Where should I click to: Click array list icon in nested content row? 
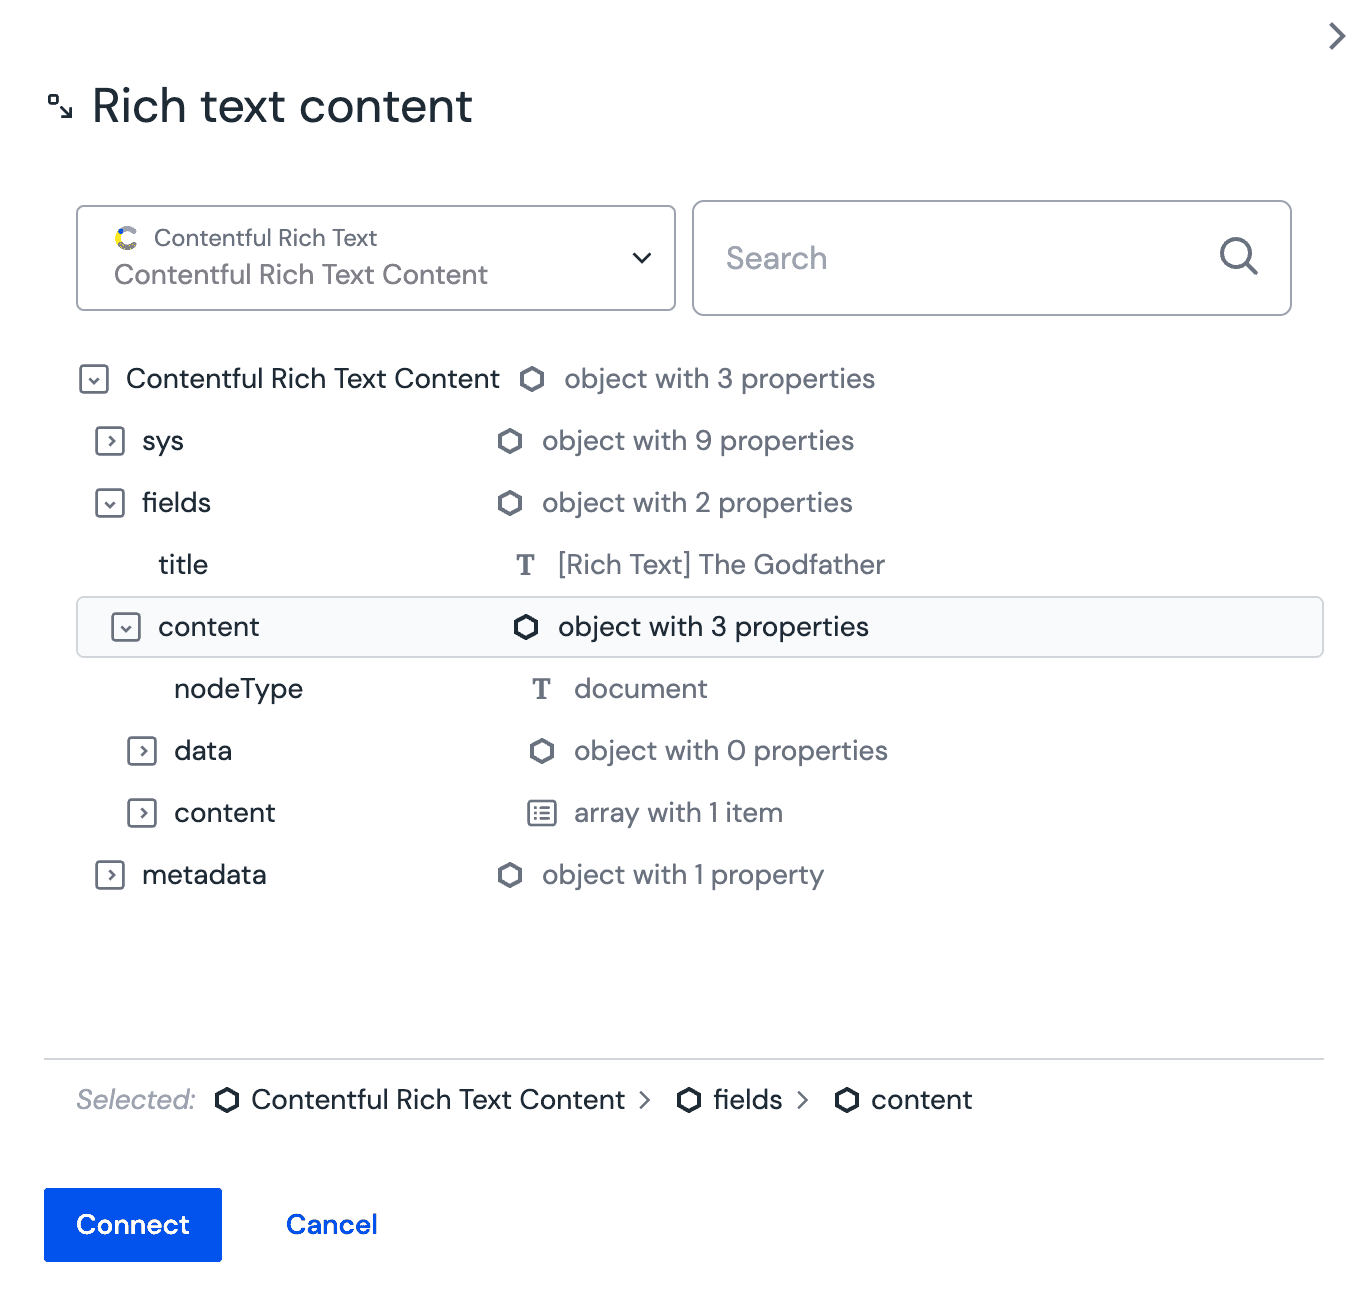[542, 813]
